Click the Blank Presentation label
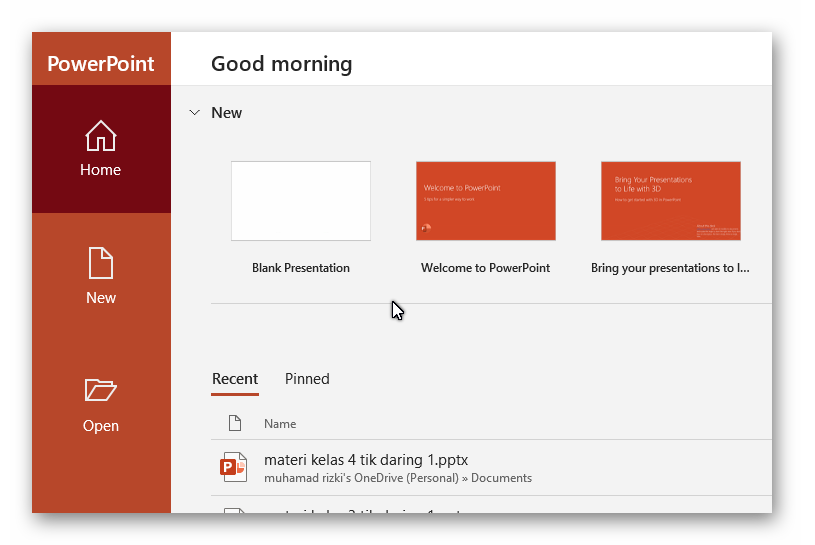The image size is (815, 545). tap(301, 268)
